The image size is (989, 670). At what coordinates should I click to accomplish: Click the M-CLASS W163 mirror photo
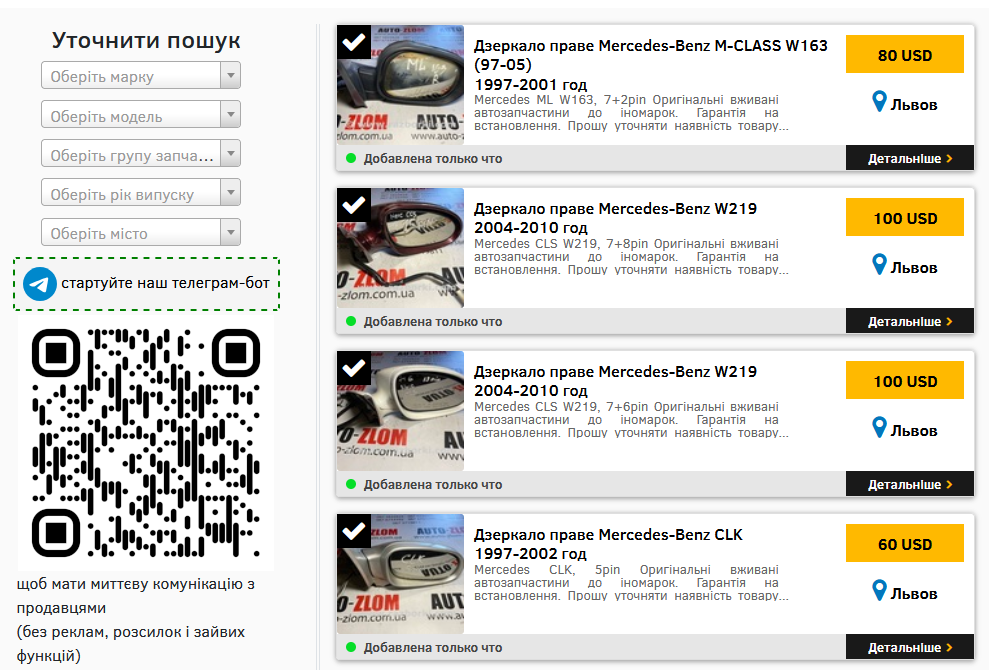coord(401,85)
